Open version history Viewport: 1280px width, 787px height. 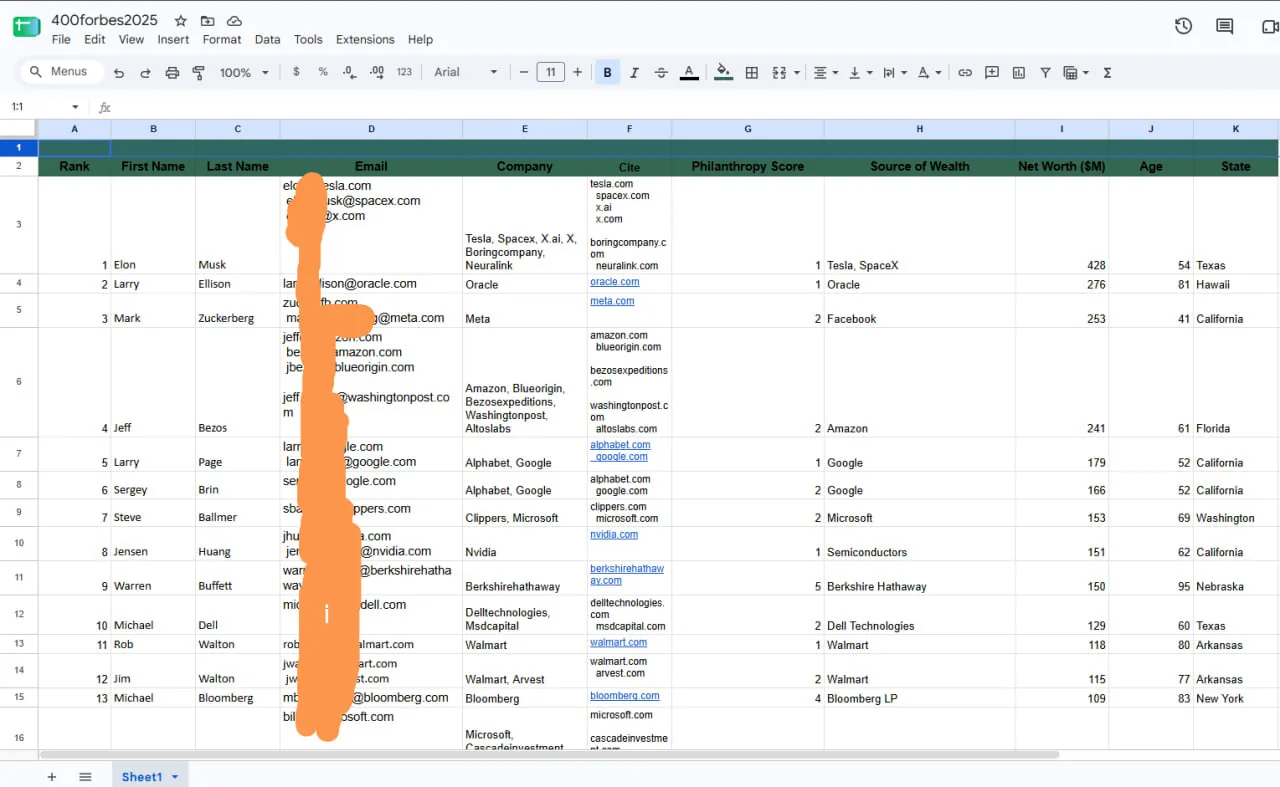pos(1183,26)
